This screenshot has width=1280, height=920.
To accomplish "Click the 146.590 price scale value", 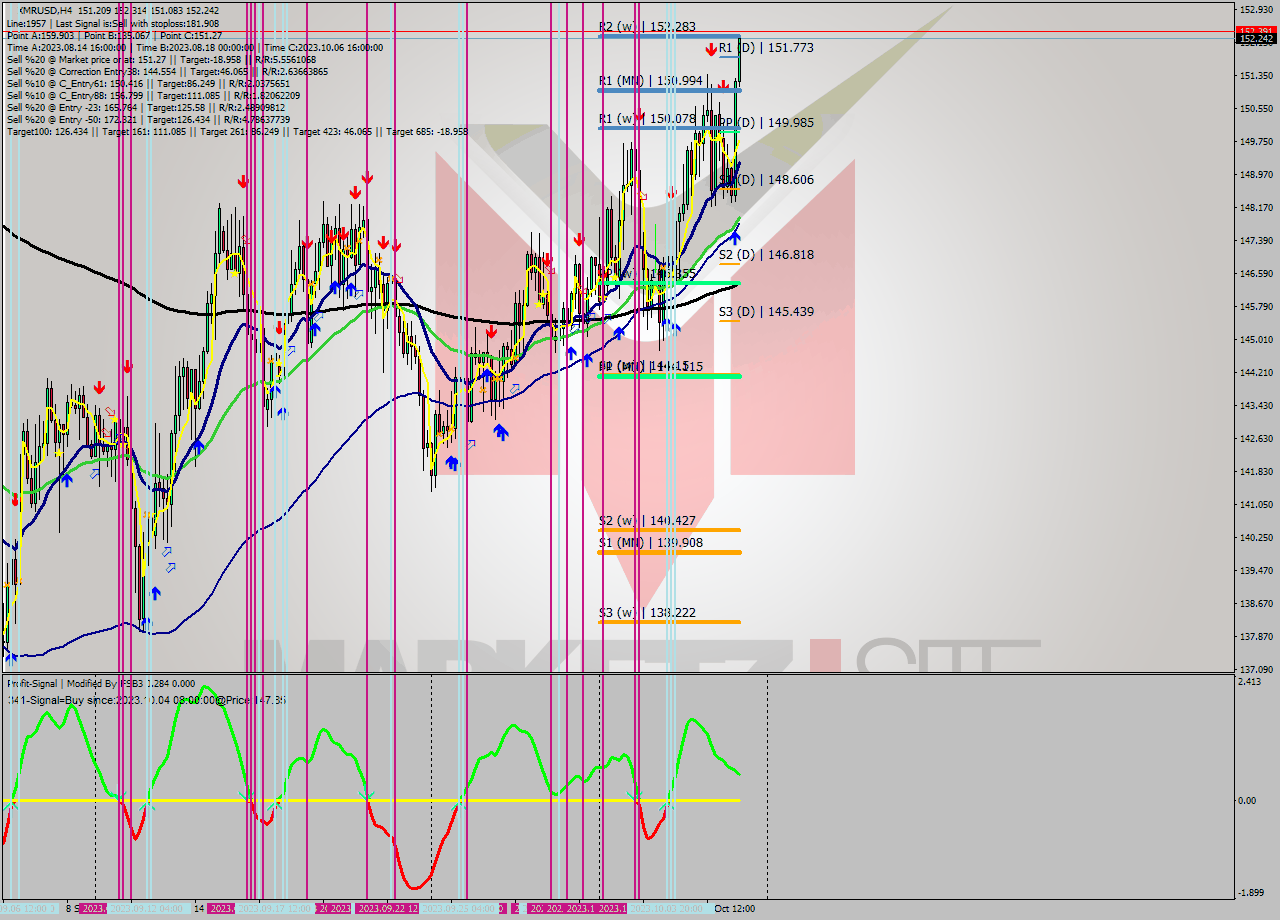I will click(x=1256, y=274).
